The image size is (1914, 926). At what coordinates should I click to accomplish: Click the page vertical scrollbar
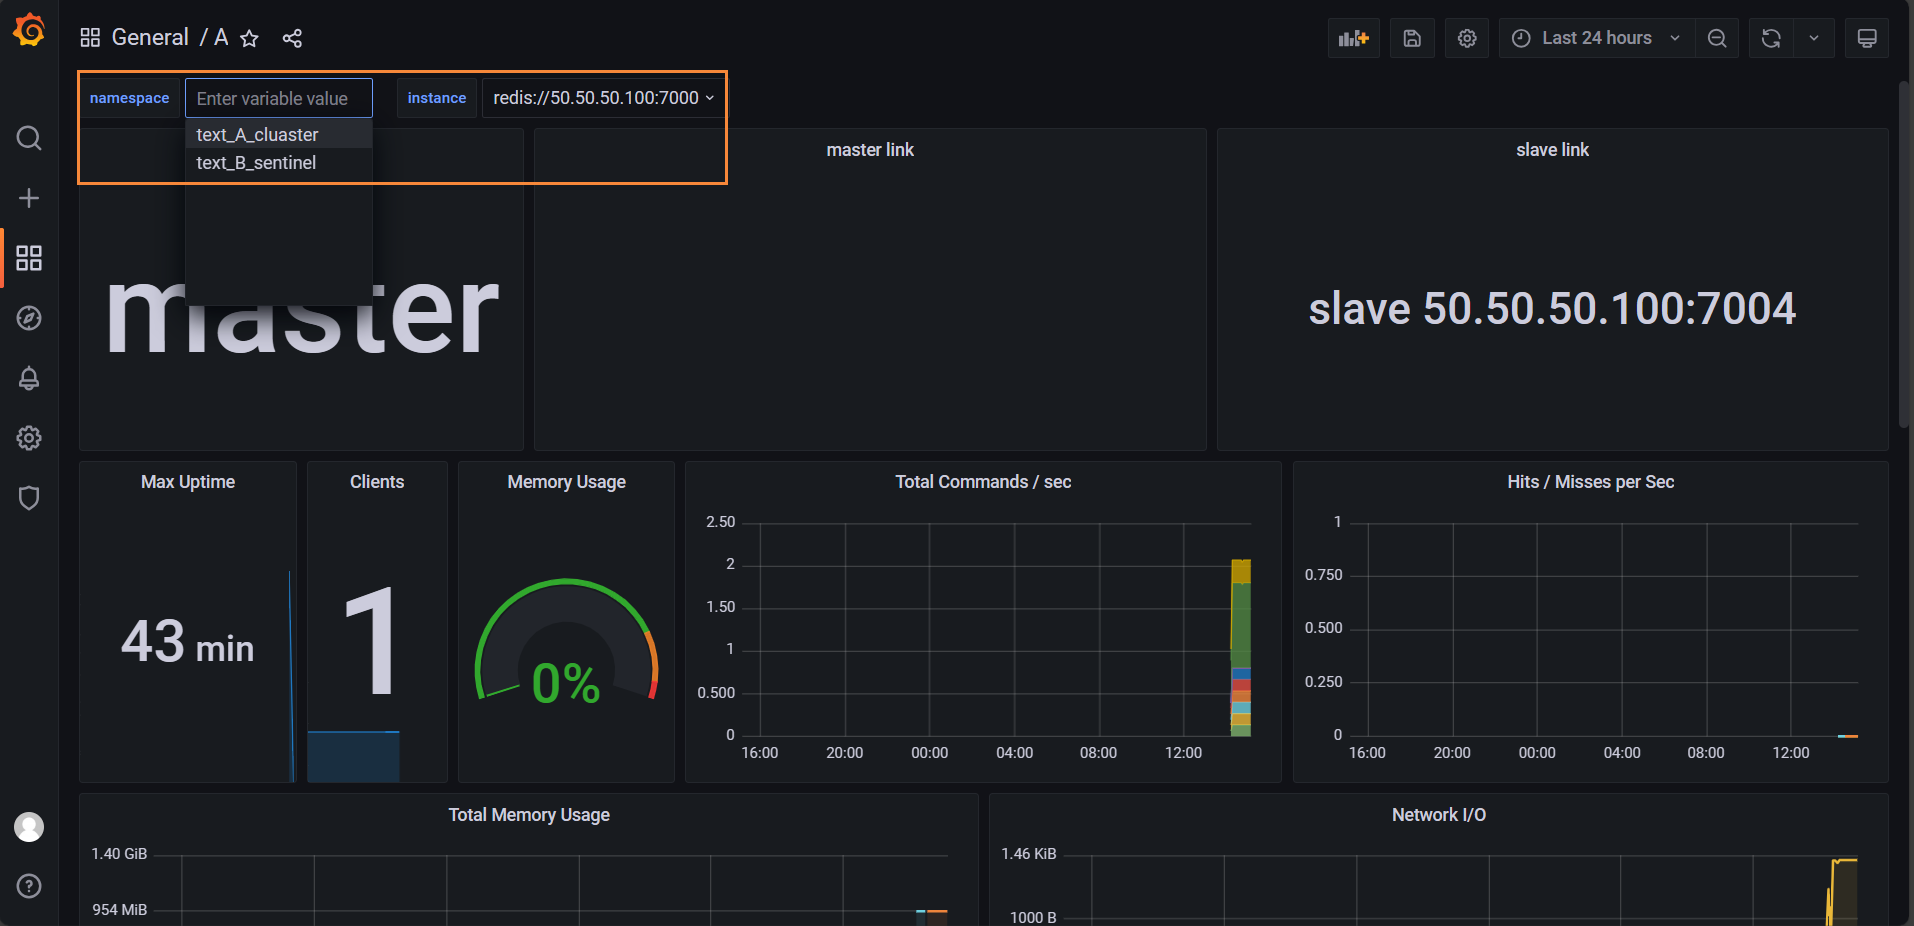(1905, 255)
